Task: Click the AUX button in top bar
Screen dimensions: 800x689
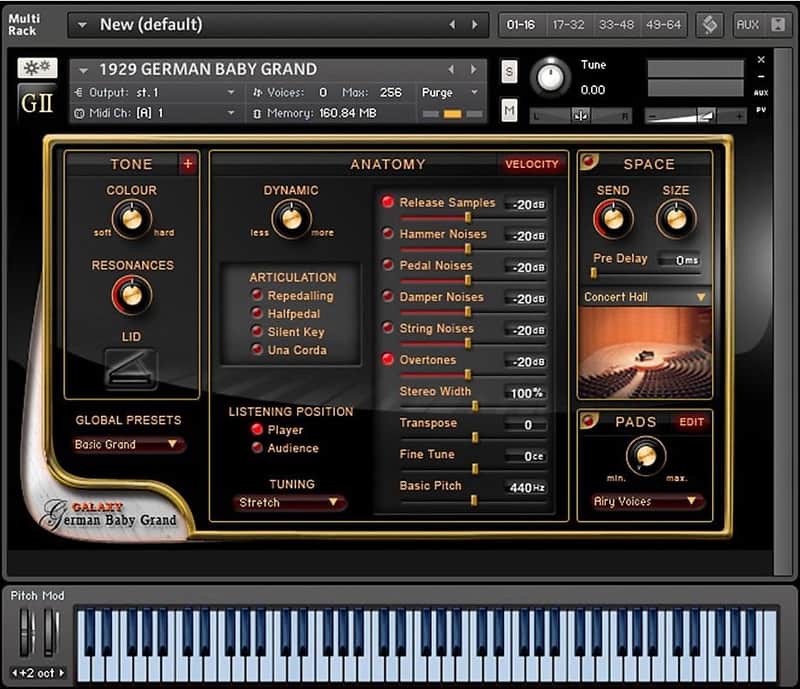Action: tap(747, 24)
